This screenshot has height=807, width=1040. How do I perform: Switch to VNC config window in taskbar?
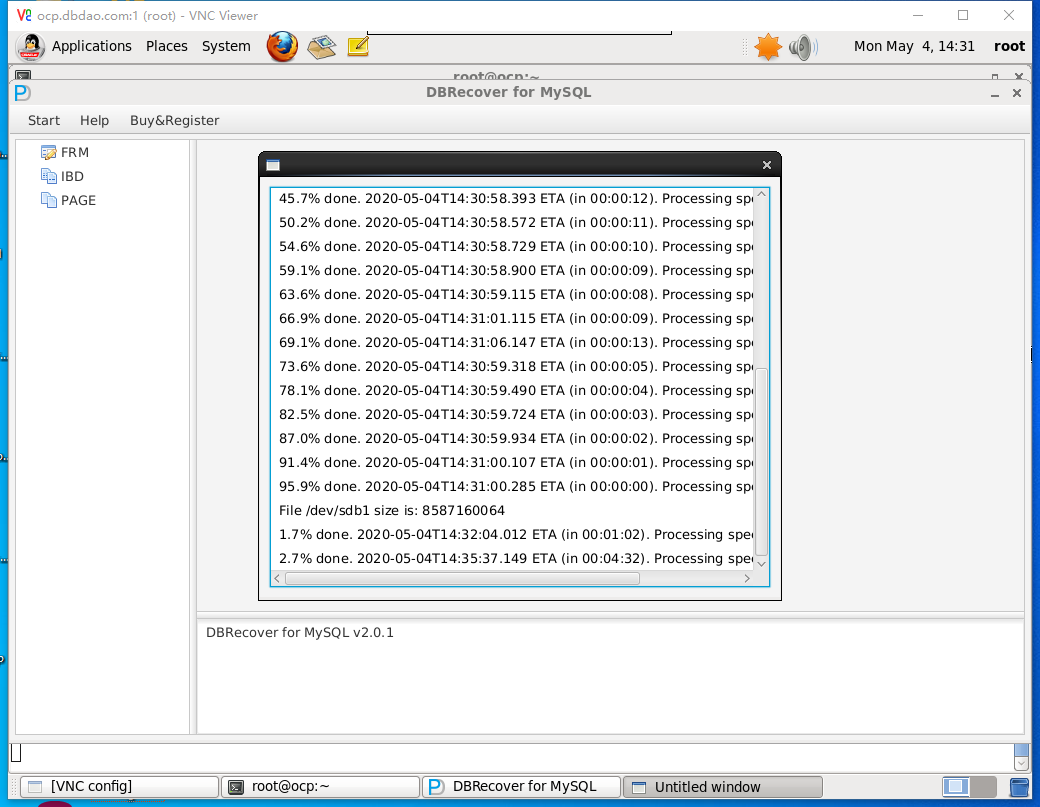118,787
